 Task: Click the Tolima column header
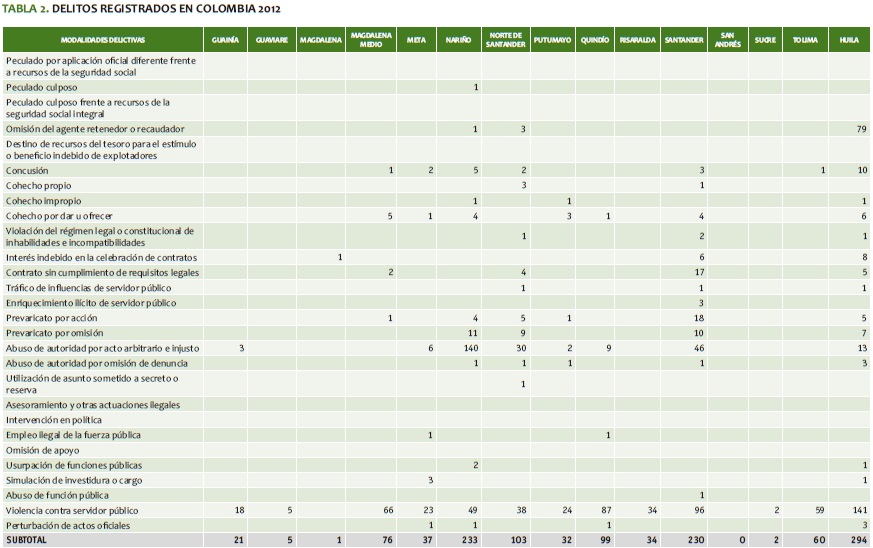coord(804,39)
